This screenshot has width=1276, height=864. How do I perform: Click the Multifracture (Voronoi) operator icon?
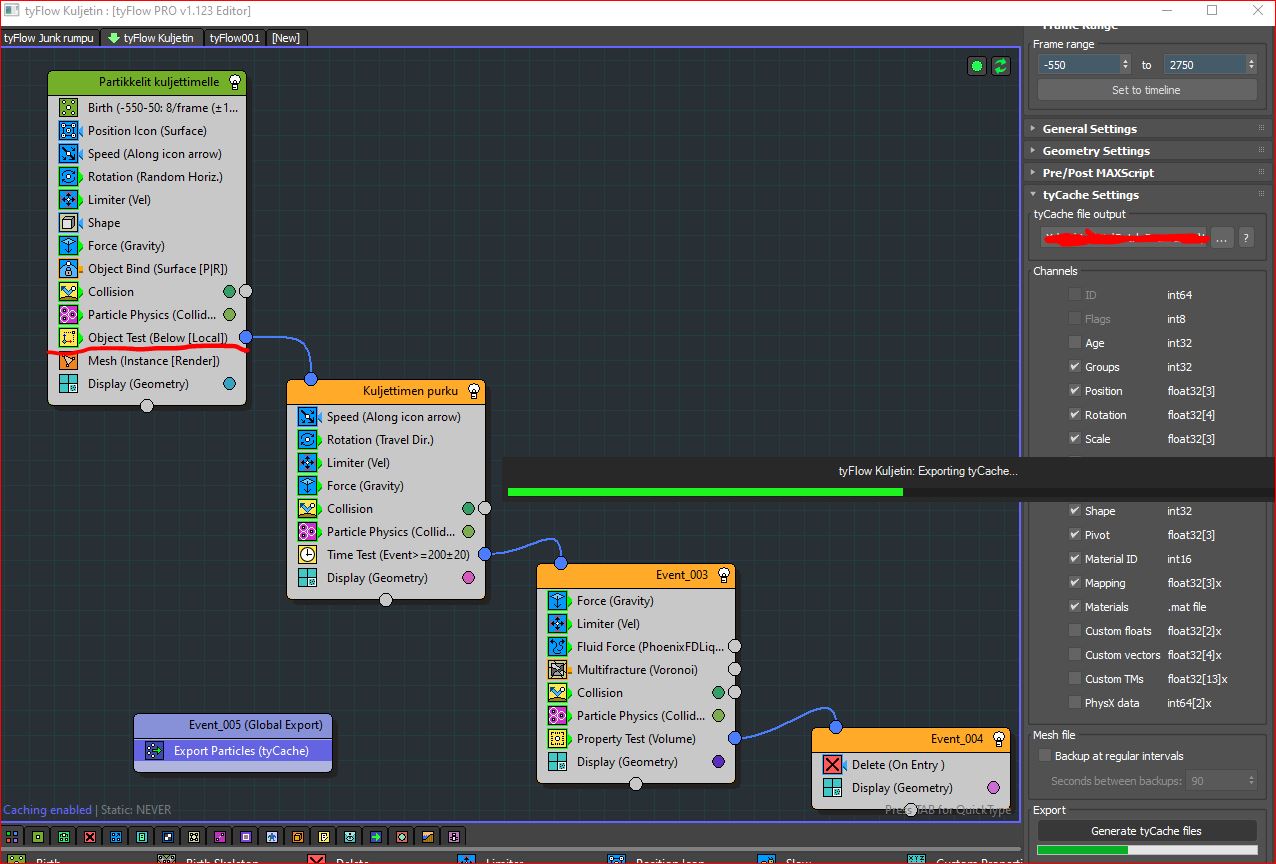point(557,669)
